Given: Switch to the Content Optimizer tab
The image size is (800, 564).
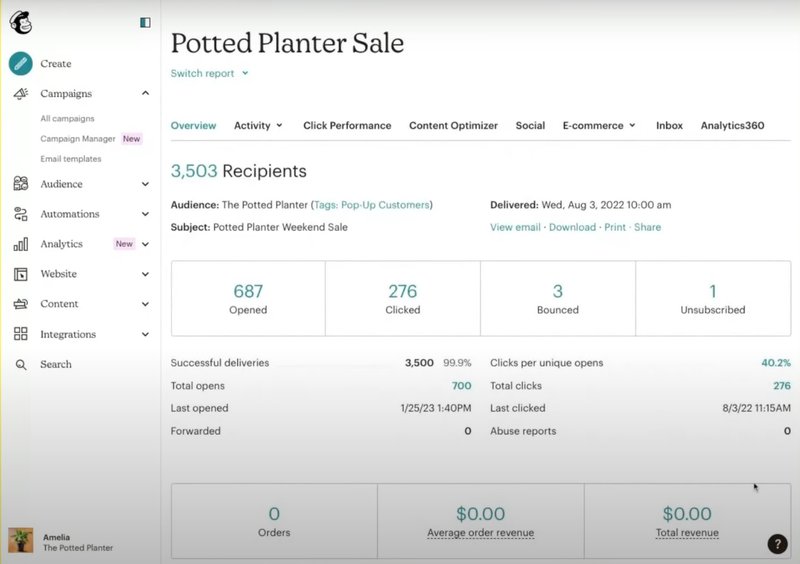Looking at the screenshot, I should pos(453,126).
